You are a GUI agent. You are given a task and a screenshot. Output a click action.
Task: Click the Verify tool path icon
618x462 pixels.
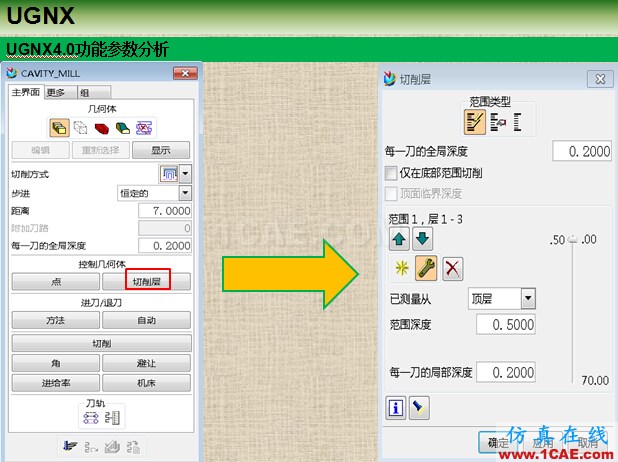pyautogui.click(x=112, y=447)
